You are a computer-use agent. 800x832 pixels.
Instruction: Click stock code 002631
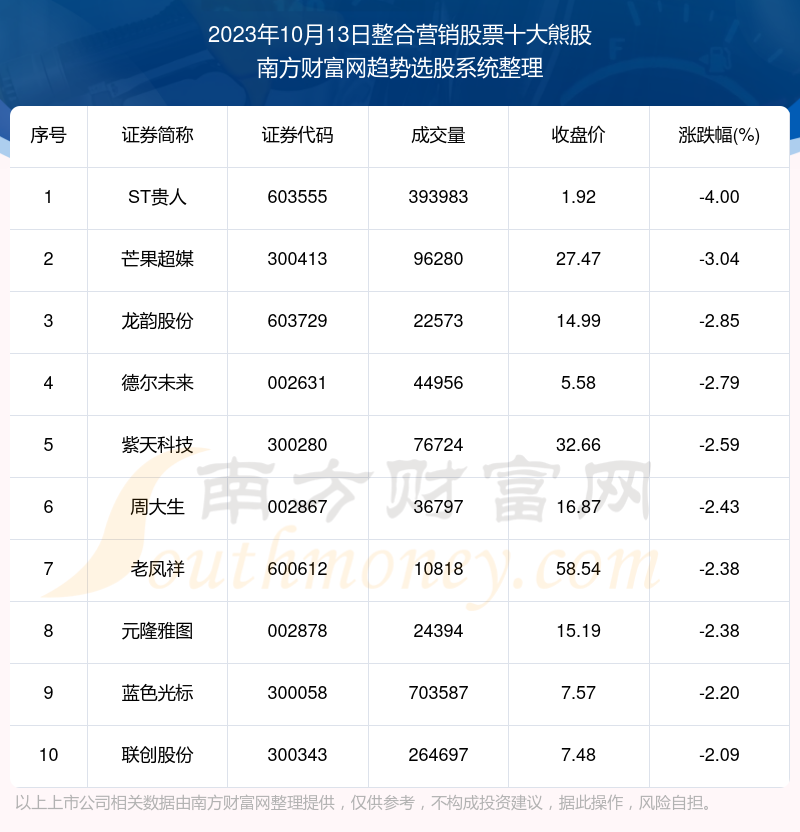click(x=298, y=383)
